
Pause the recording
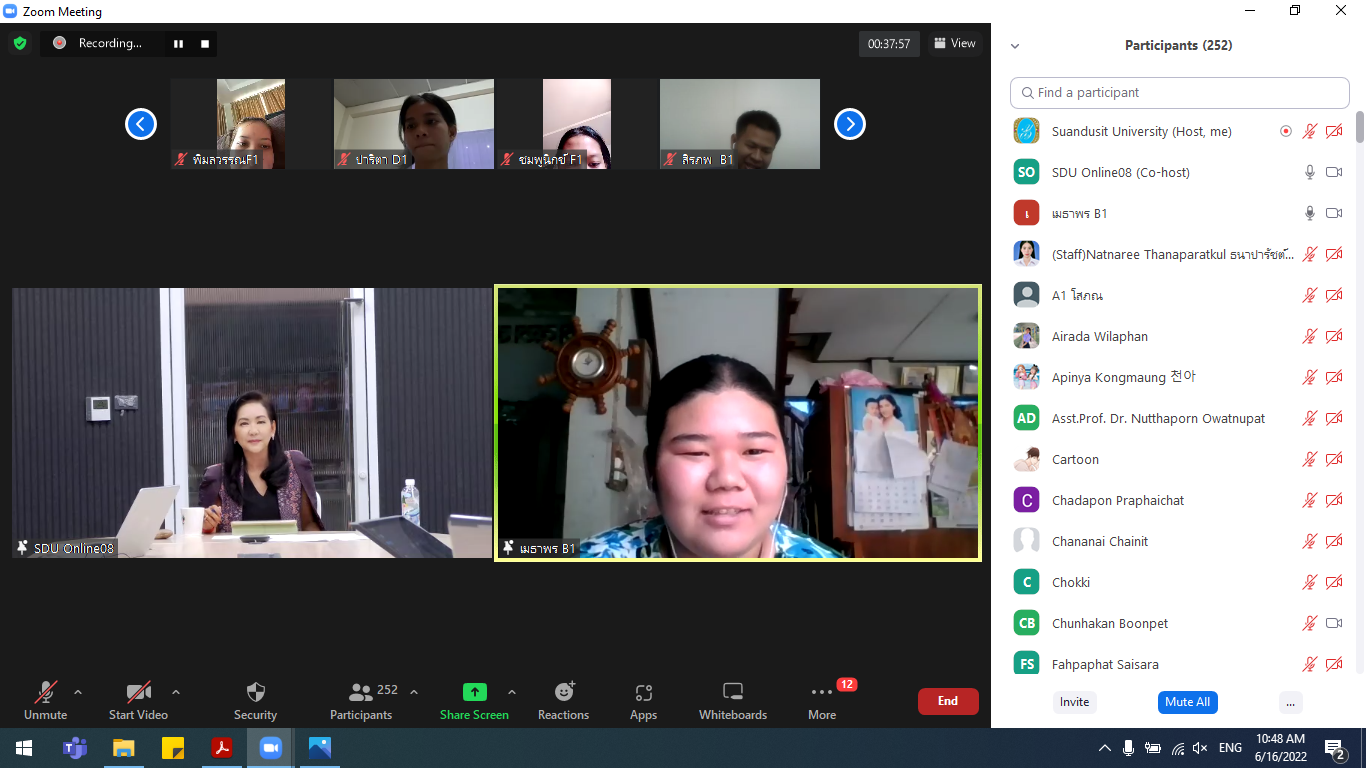tap(179, 44)
